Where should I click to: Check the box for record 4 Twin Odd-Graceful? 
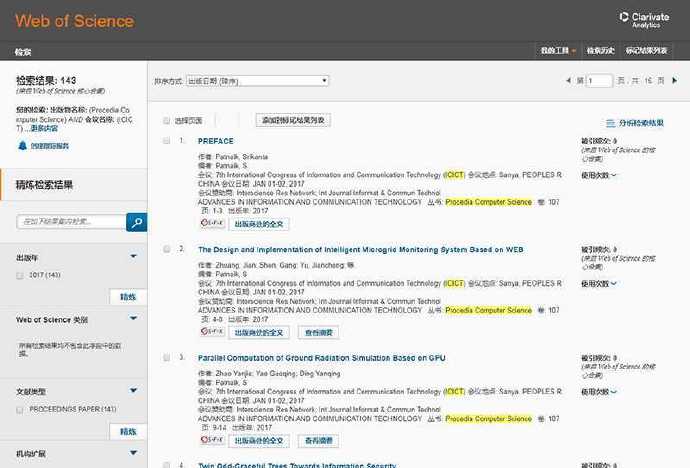pyautogui.click(x=166, y=464)
